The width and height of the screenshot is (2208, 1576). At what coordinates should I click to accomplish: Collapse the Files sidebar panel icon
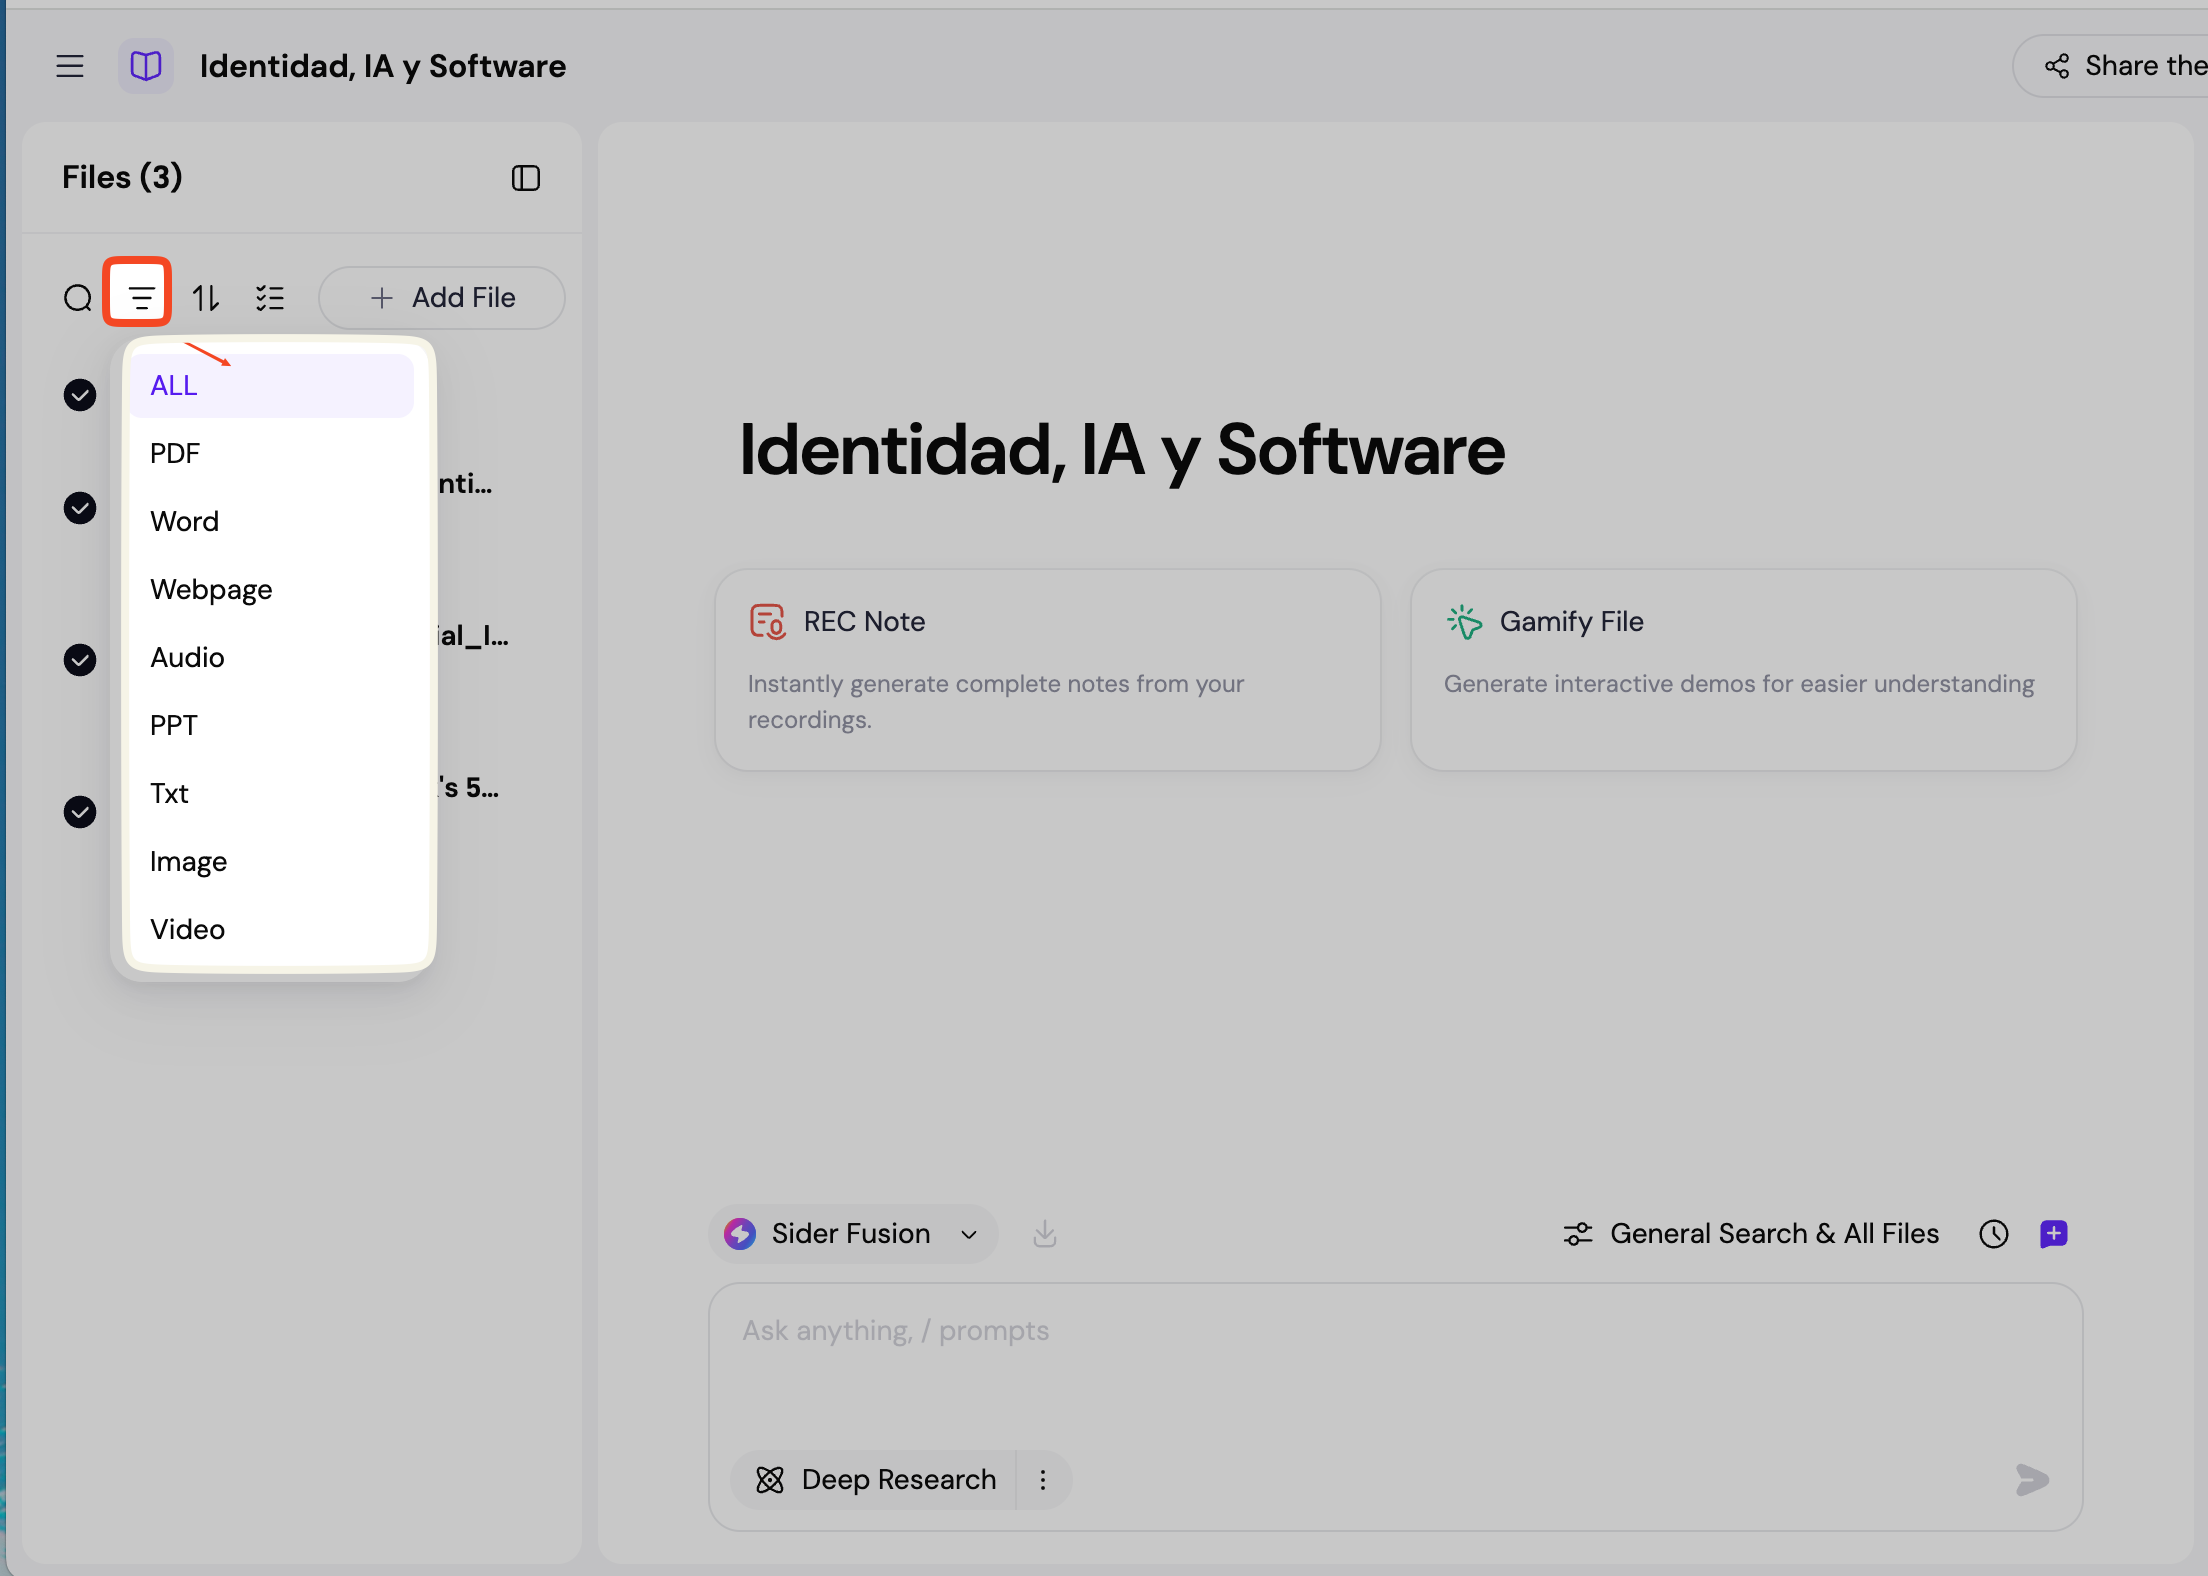point(526,178)
